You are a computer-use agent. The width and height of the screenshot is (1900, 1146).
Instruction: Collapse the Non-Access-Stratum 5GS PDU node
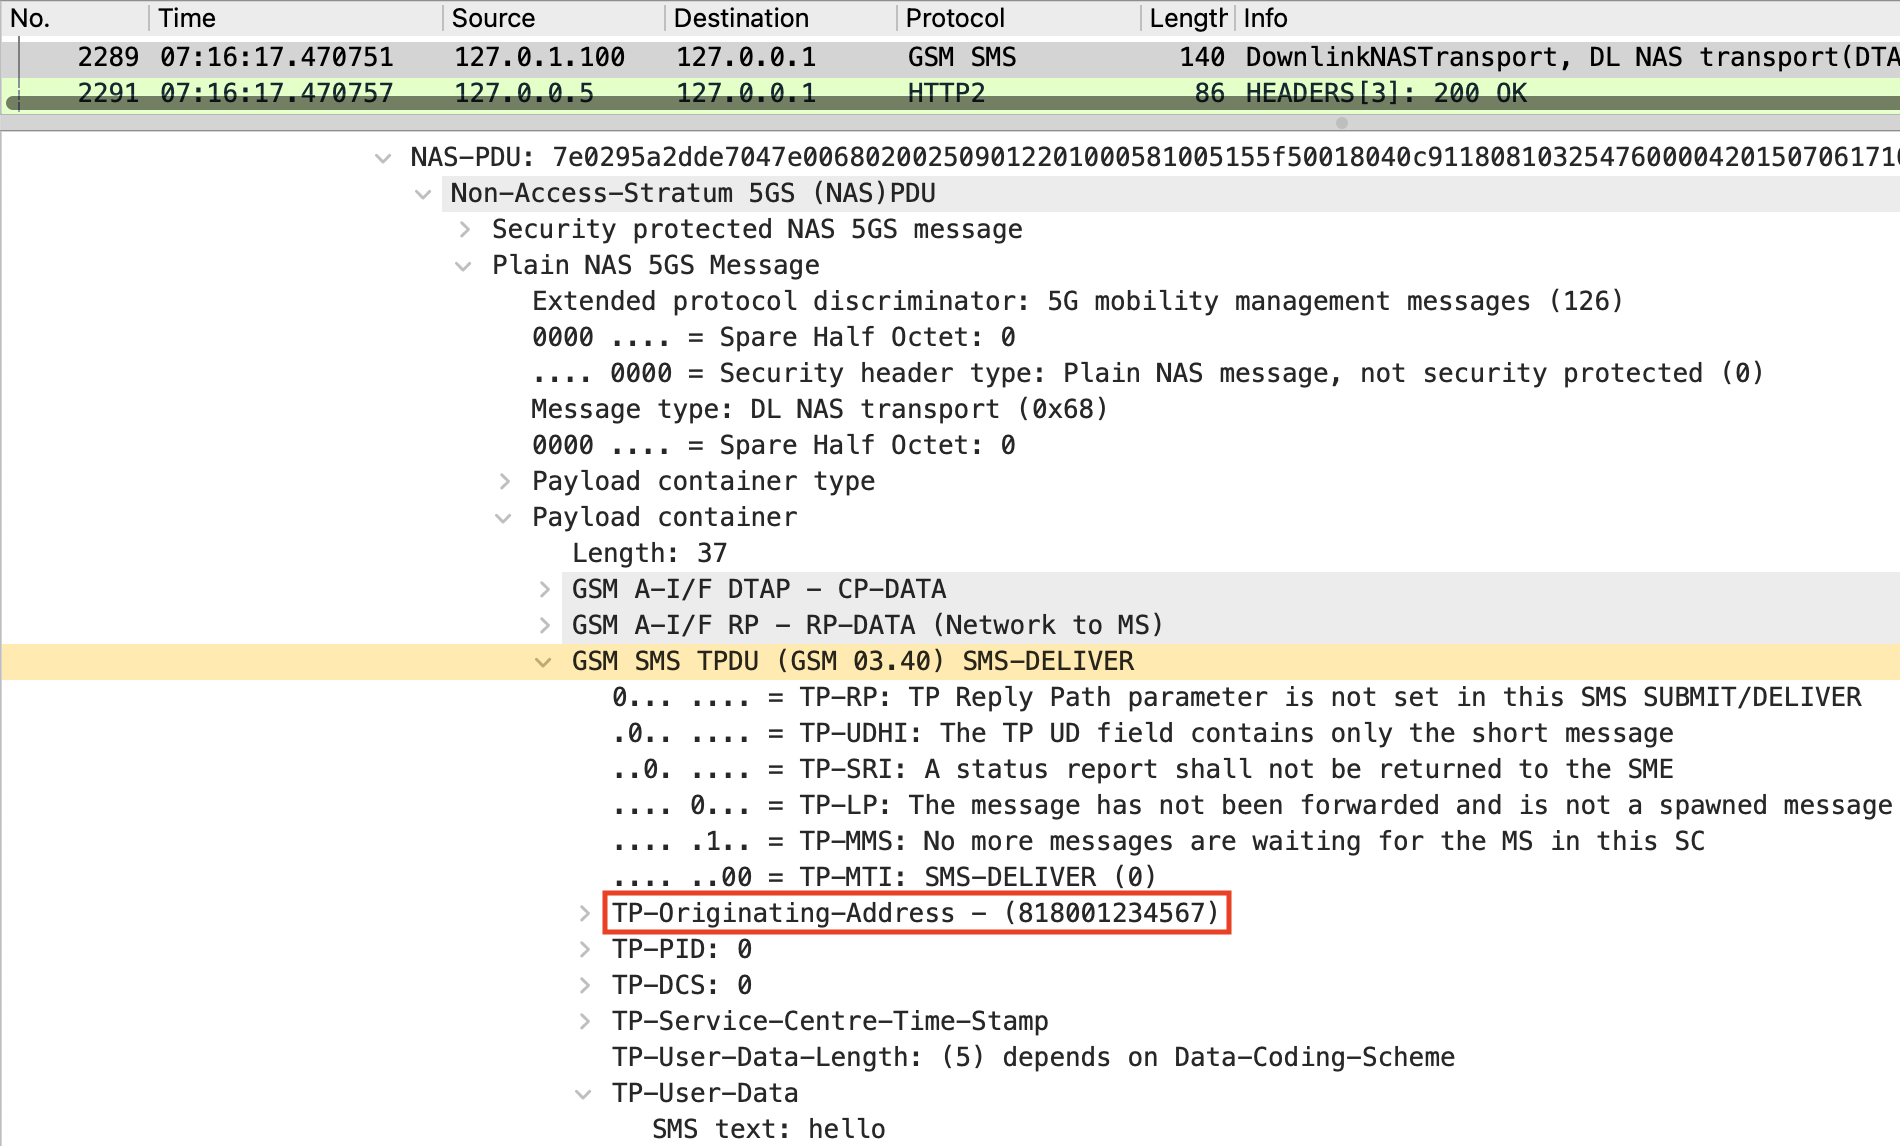coord(423,194)
